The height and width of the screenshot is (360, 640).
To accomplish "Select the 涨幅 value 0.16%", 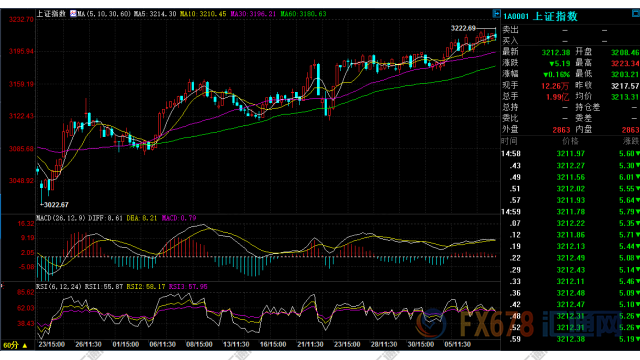I will [557, 74].
